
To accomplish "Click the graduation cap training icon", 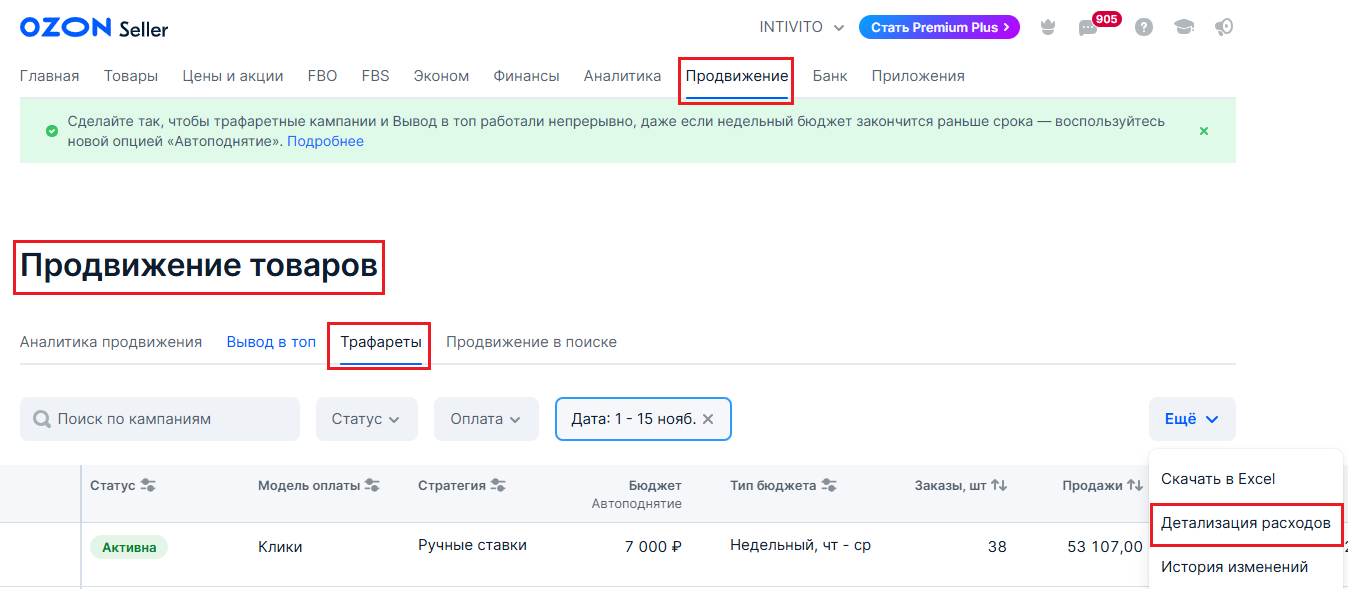I will click(x=1184, y=27).
